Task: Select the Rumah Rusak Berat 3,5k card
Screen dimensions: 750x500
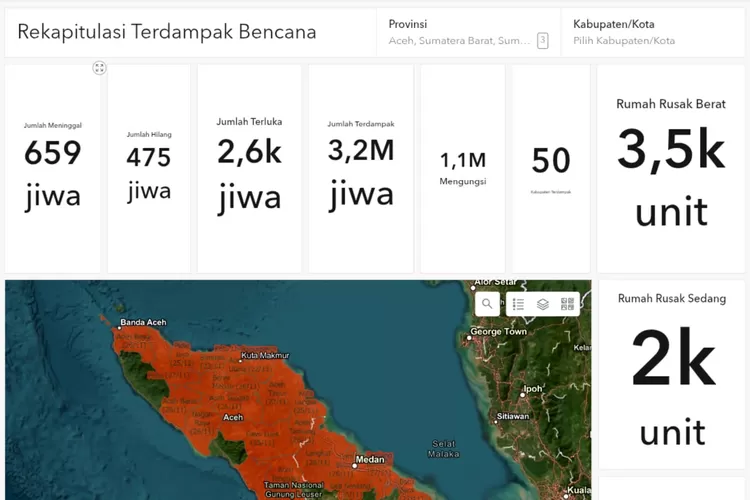Action: [671, 168]
